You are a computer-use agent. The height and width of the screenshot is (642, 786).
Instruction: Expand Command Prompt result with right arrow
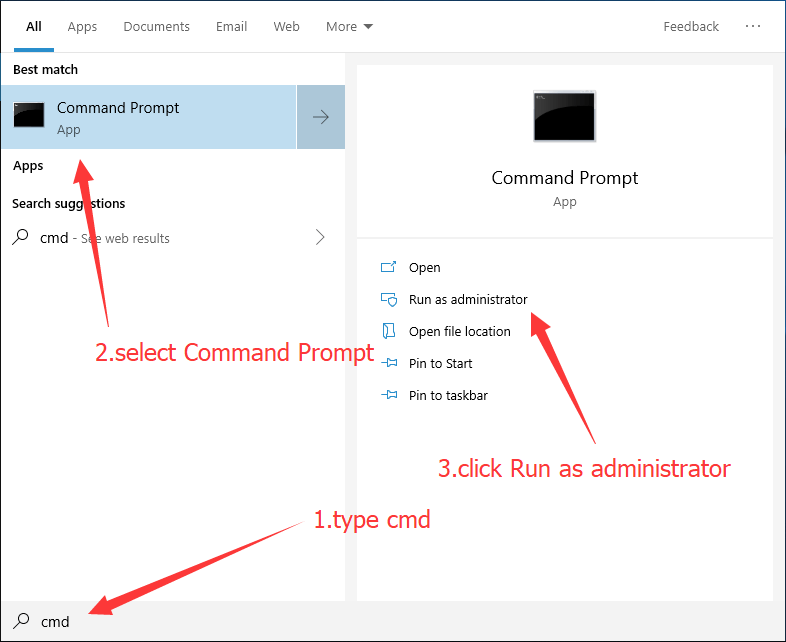pyautogui.click(x=321, y=117)
